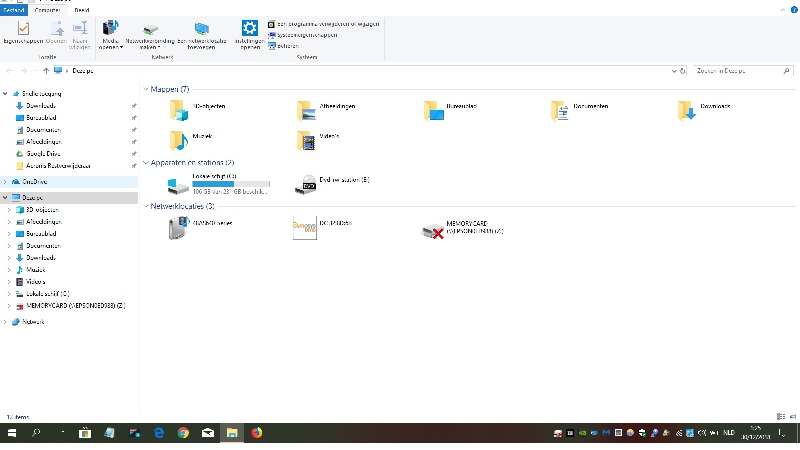Launch Google Chrome from the taskbar

pos(183,433)
